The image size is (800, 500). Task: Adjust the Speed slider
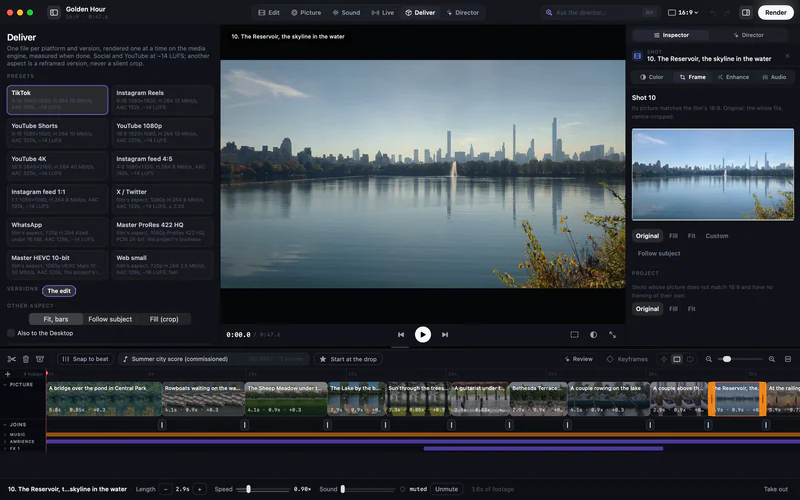(x=264, y=489)
